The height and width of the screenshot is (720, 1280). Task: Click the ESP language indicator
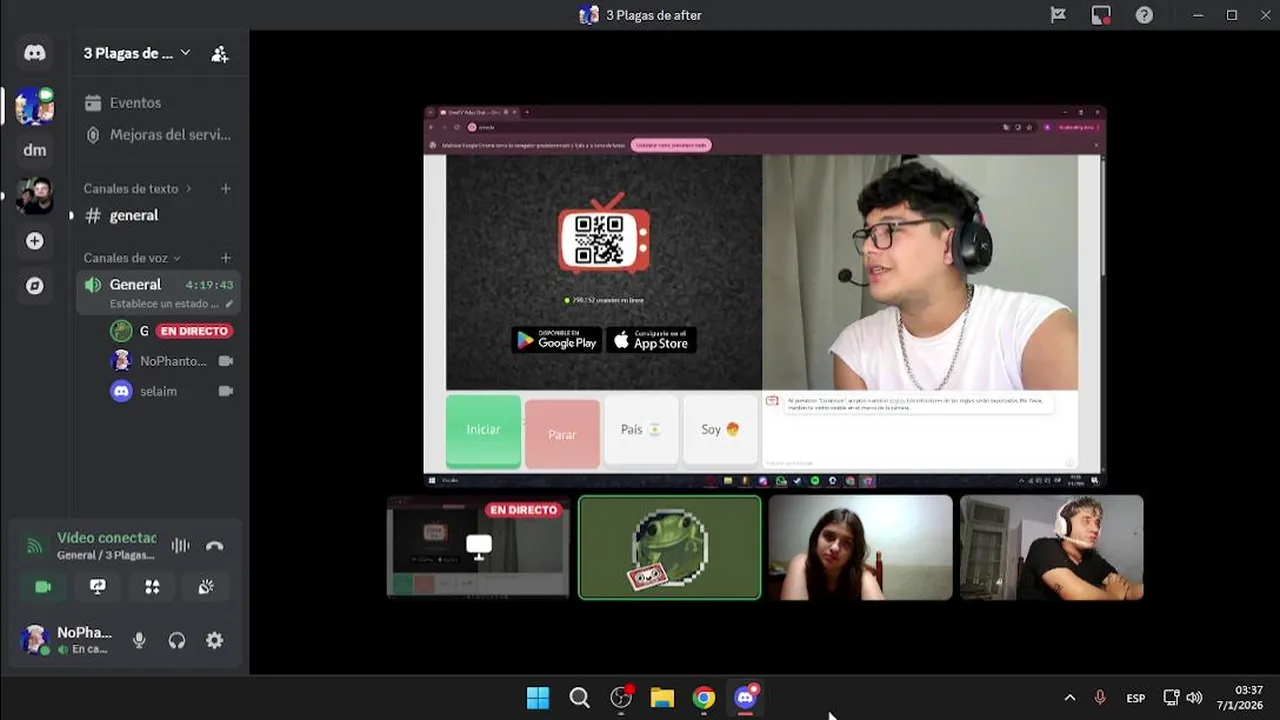1136,698
